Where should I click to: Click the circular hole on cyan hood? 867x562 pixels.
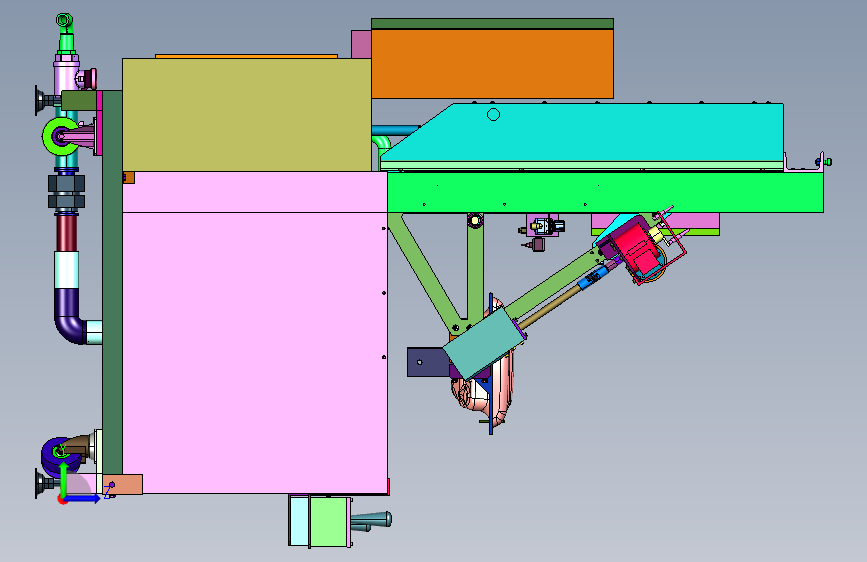click(x=494, y=115)
